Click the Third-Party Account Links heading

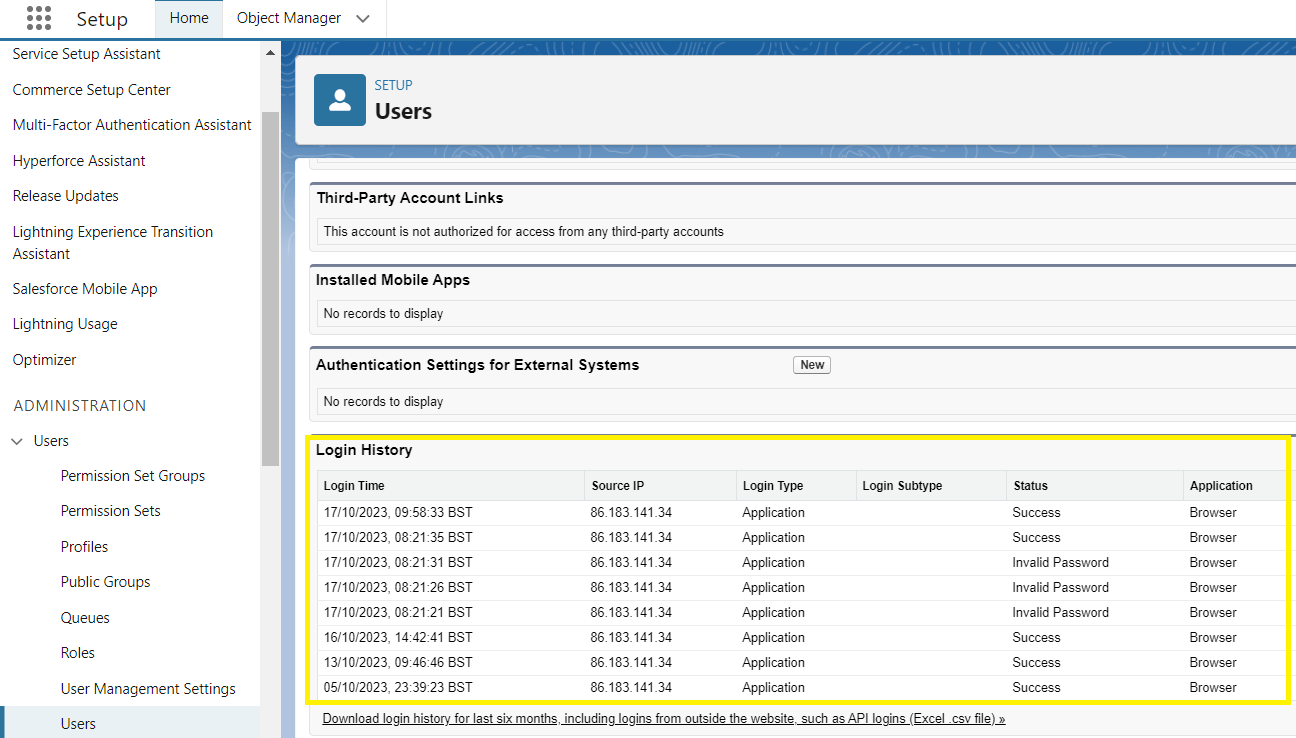coord(410,198)
